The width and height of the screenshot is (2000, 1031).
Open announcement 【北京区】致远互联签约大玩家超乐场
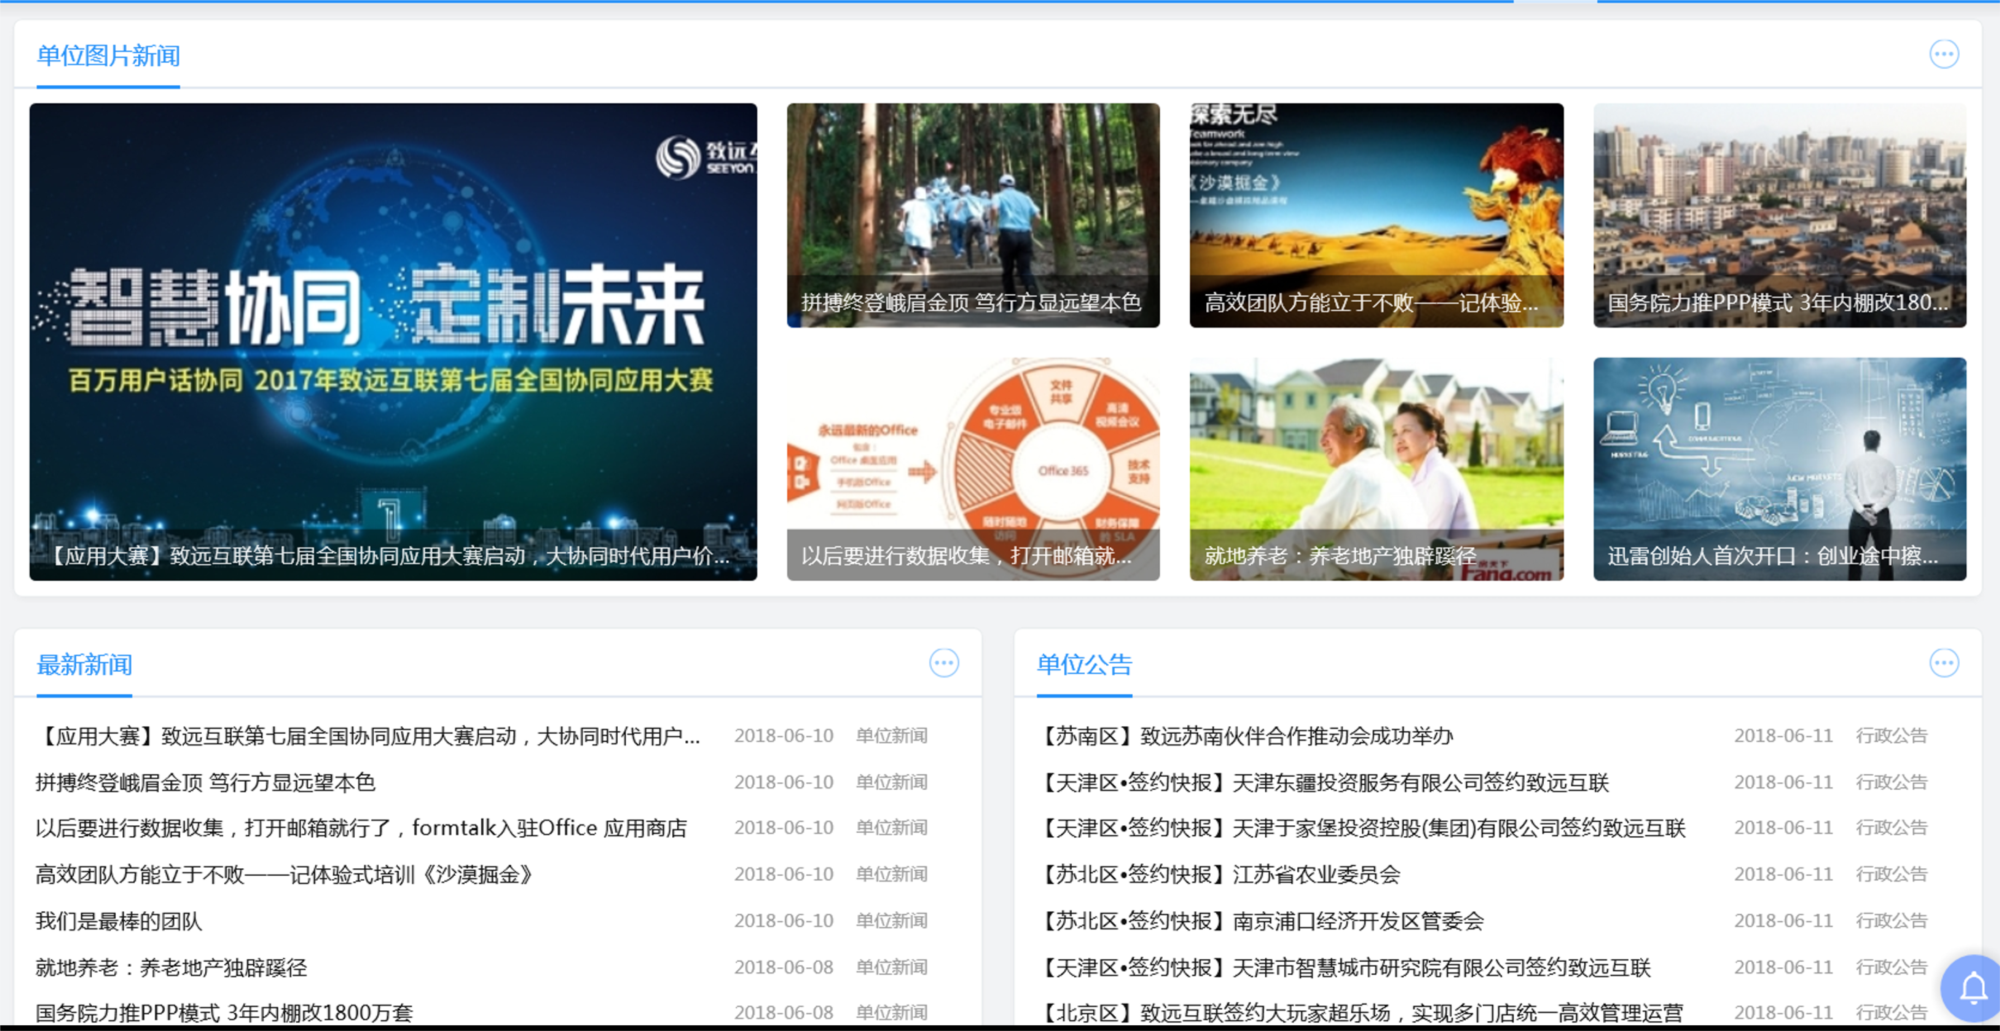[1359, 1013]
